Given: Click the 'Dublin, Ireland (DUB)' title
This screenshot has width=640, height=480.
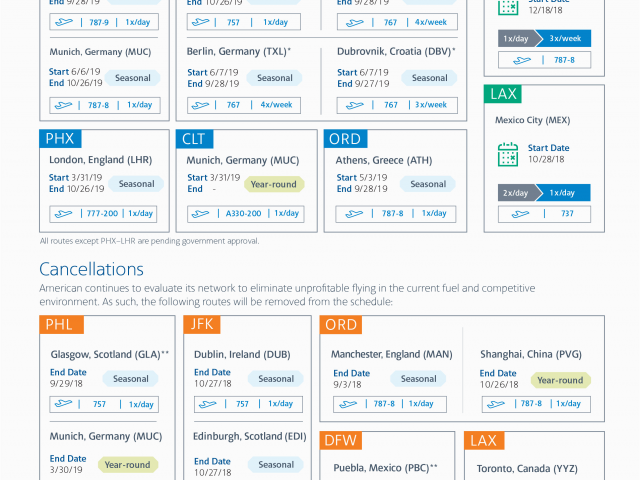Looking at the screenshot, I should [x=242, y=354].
